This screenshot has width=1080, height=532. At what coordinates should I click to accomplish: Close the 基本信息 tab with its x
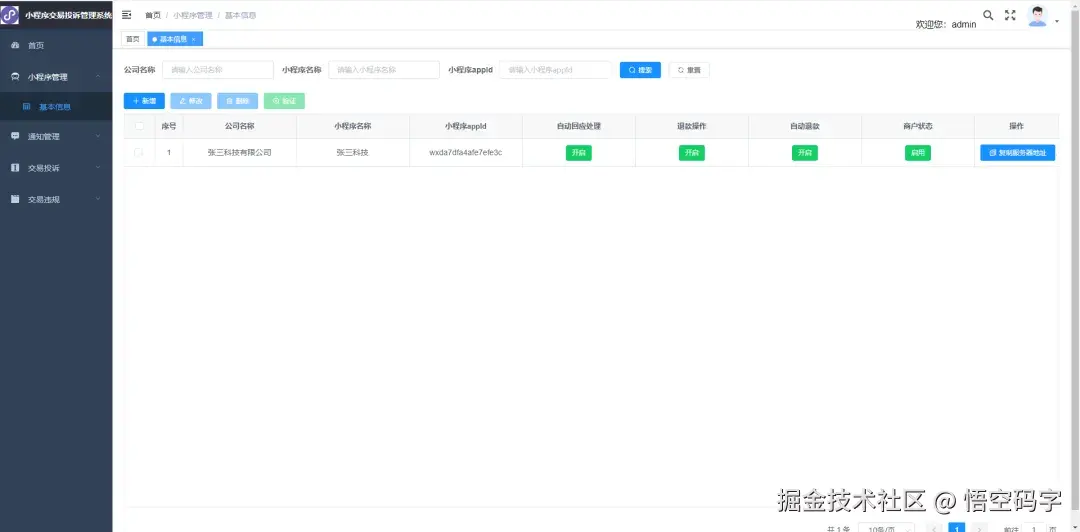point(194,39)
